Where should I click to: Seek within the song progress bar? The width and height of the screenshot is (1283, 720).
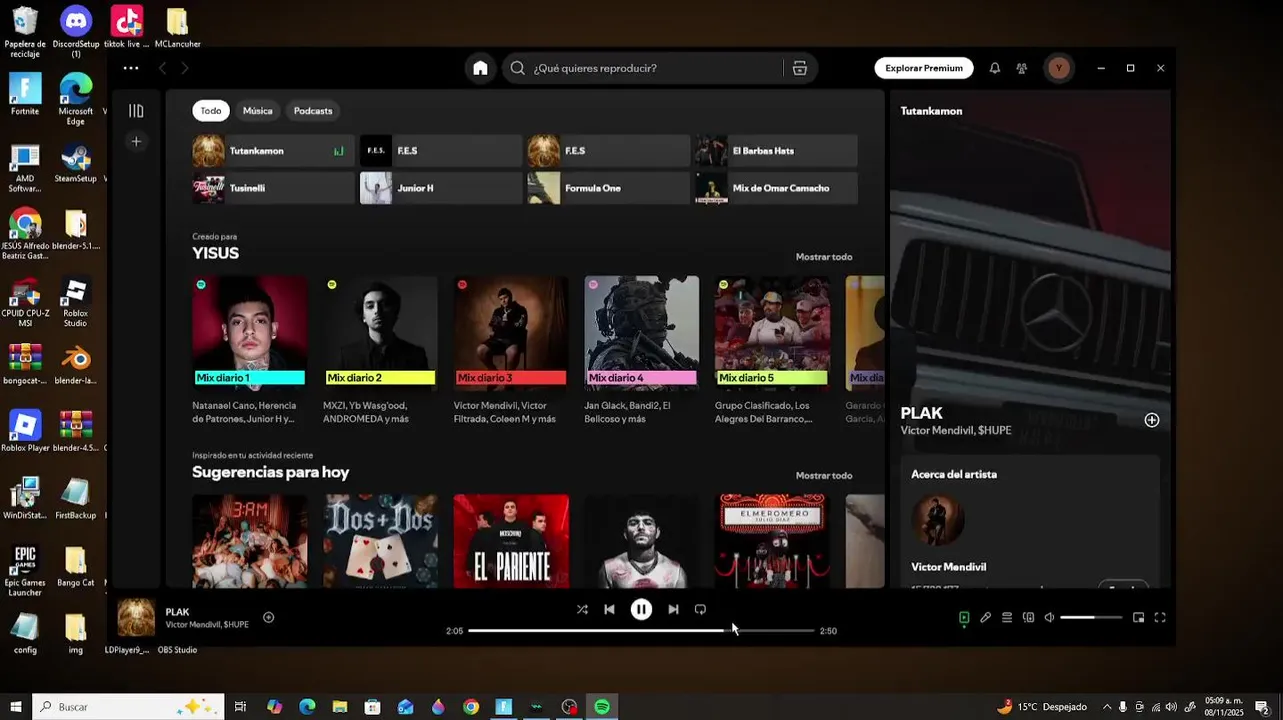click(x=641, y=631)
